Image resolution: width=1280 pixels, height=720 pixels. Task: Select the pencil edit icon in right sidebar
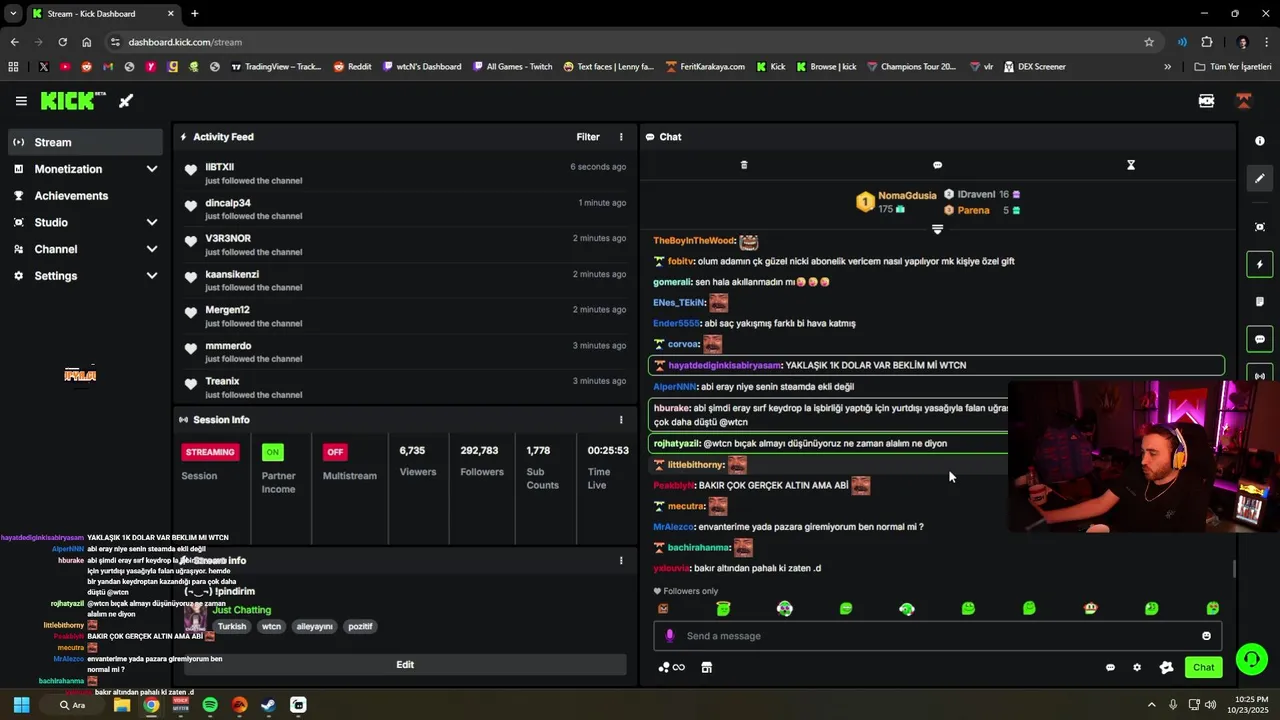point(1260,178)
